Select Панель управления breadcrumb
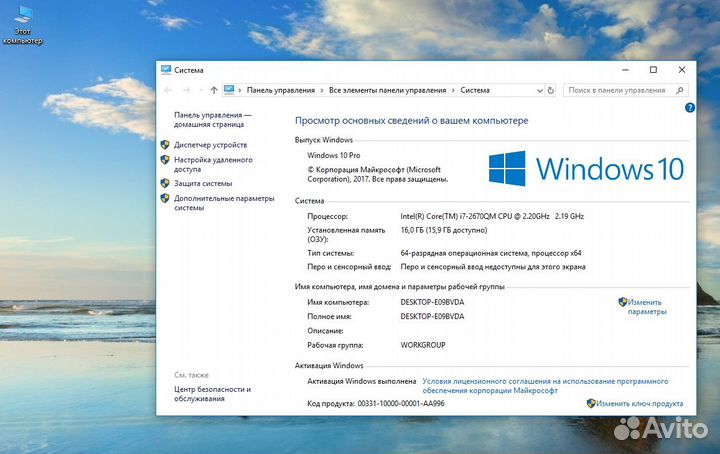The height and width of the screenshot is (454, 720). (x=281, y=90)
